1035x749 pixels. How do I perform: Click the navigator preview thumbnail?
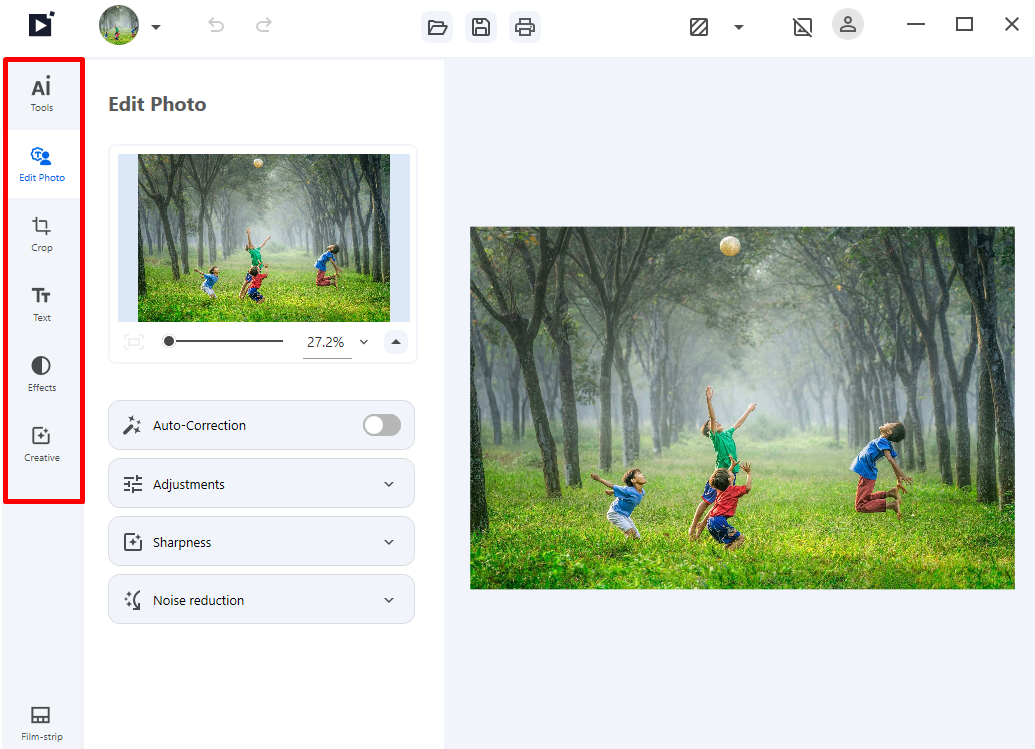point(264,238)
